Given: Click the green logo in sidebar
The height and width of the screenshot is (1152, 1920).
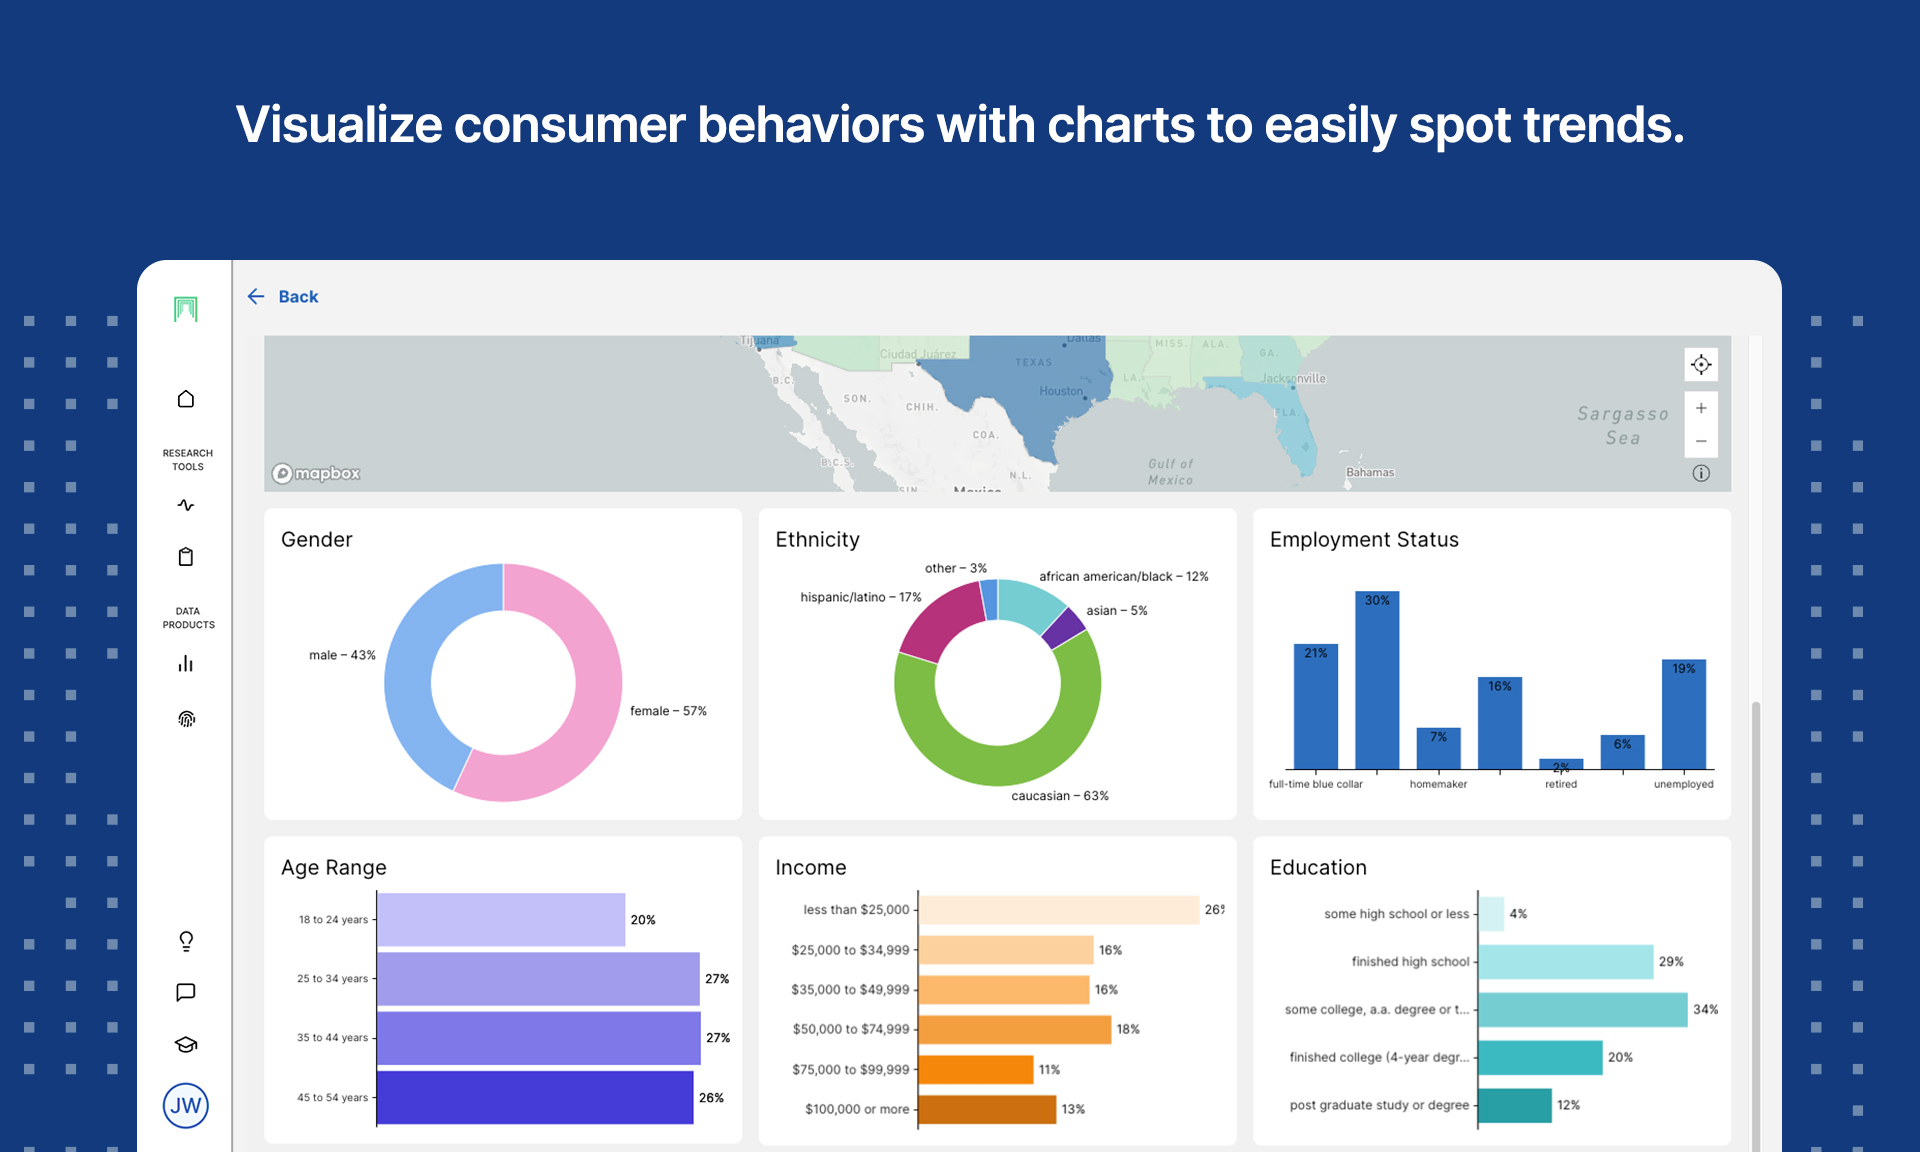Looking at the screenshot, I should 186,309.
